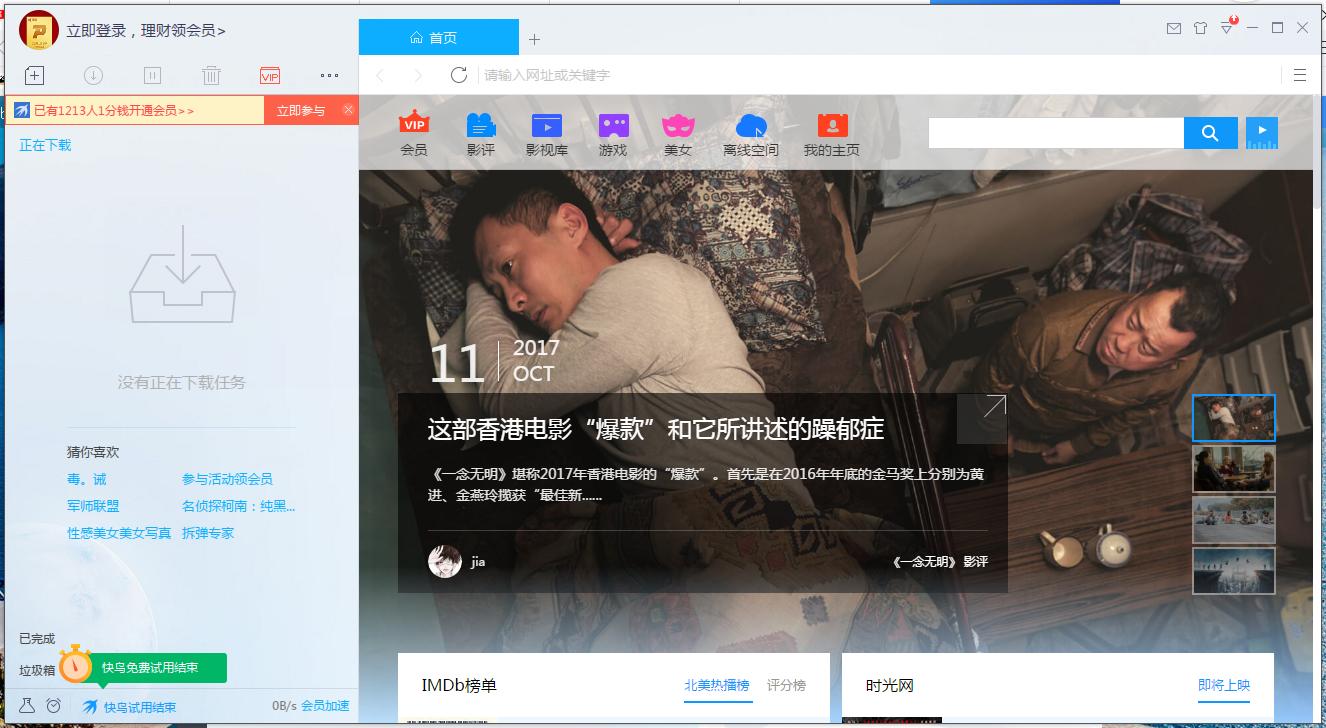Open the browser hamburger menu
Image resolution: width=1326 pixels, height=728 pixels.
click(x=1299, y=74)
